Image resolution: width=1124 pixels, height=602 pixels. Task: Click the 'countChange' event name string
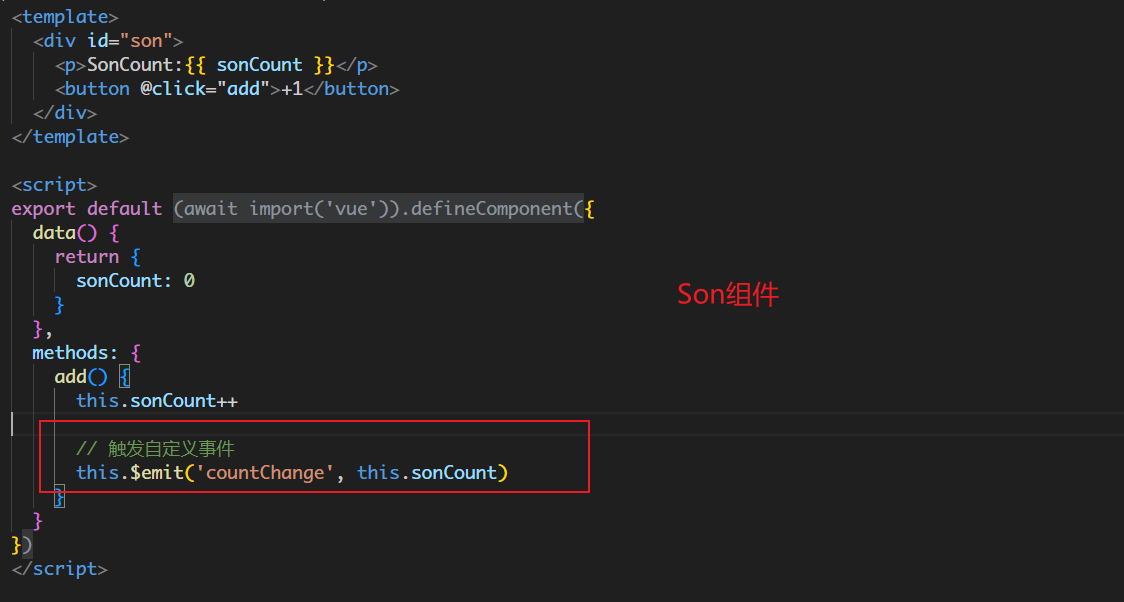pos(271,473)
